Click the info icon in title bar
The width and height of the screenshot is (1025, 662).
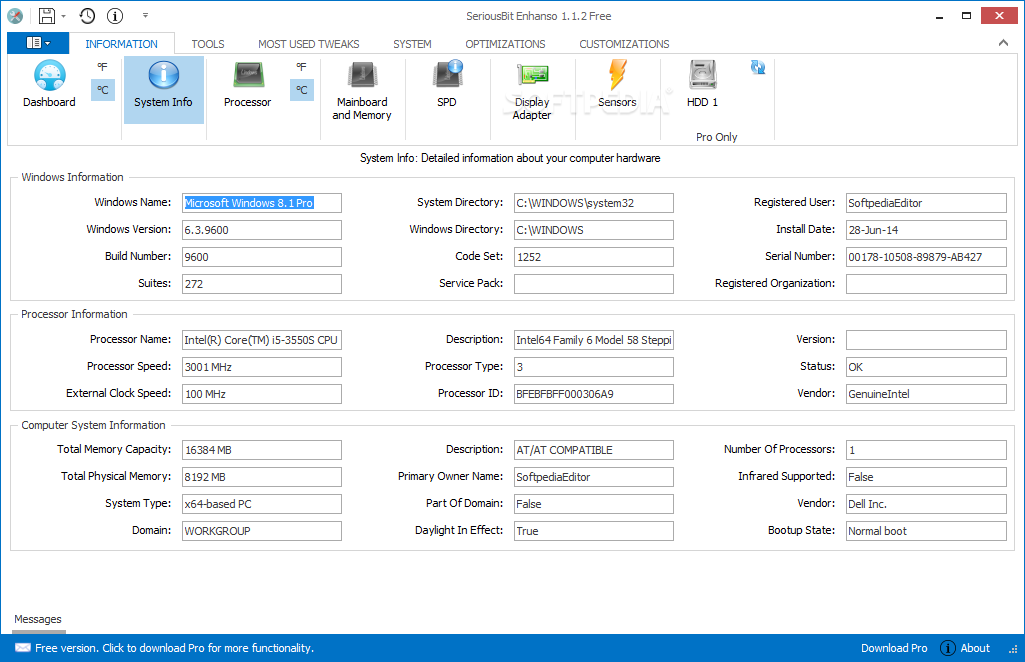[115, 16]
